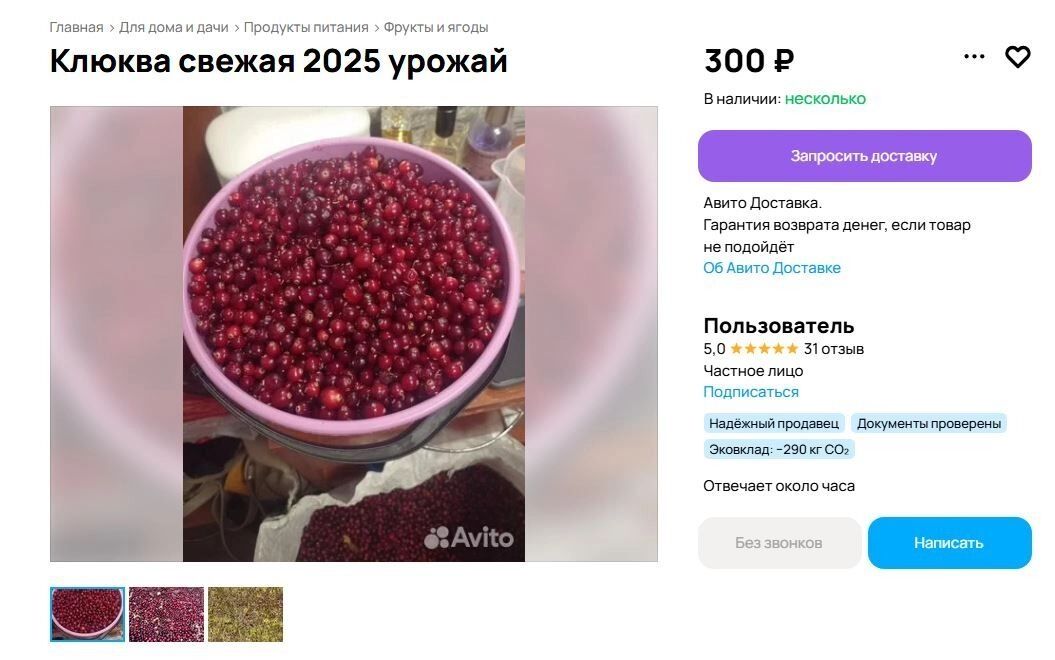1055x660 pixels.
Task: Click the Avito watermark logo on the photo
Action: (468, 538)
